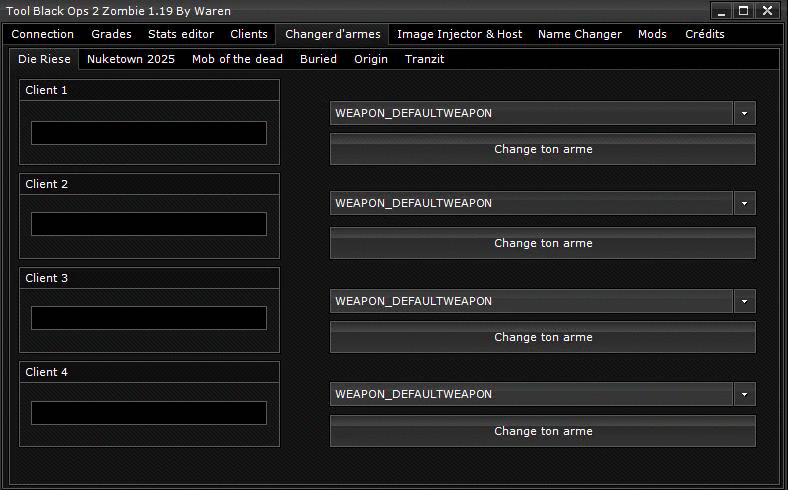Choose the Buried map tab
Screen dimensions: 788x490
[x=318, y=59]
